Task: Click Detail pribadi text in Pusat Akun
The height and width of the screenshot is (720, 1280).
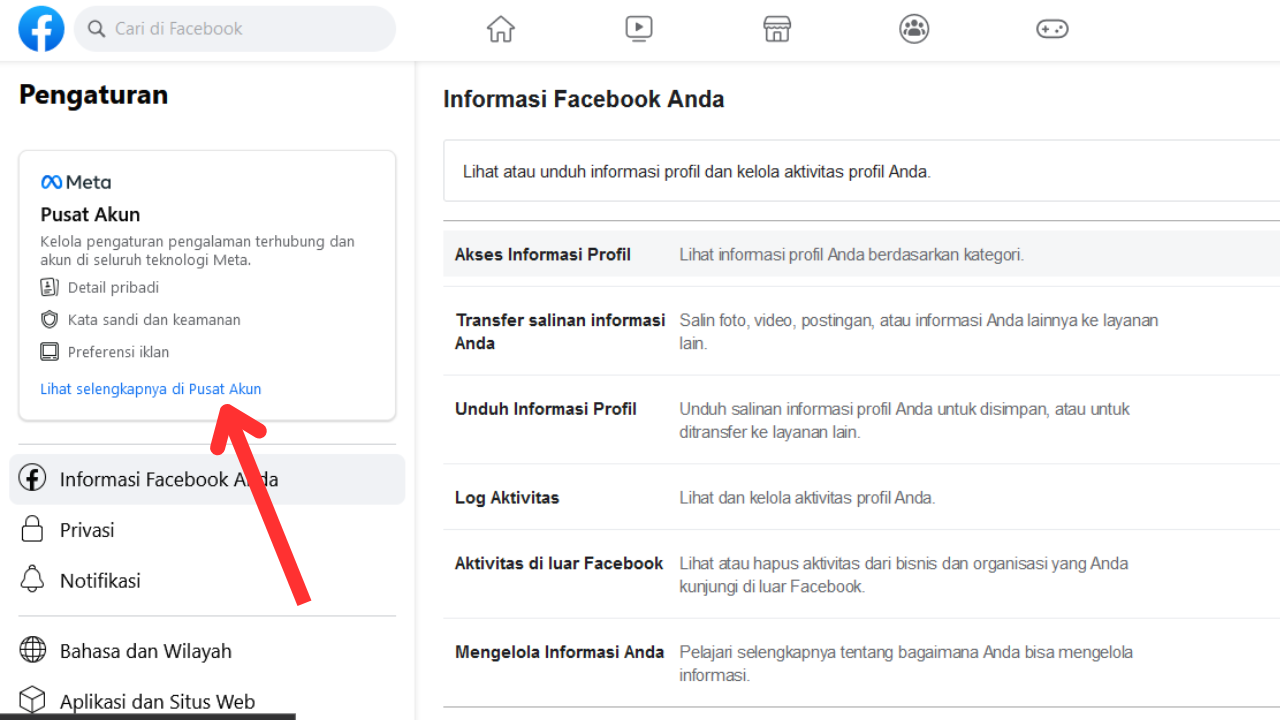Action: click(x=113, y=288)
